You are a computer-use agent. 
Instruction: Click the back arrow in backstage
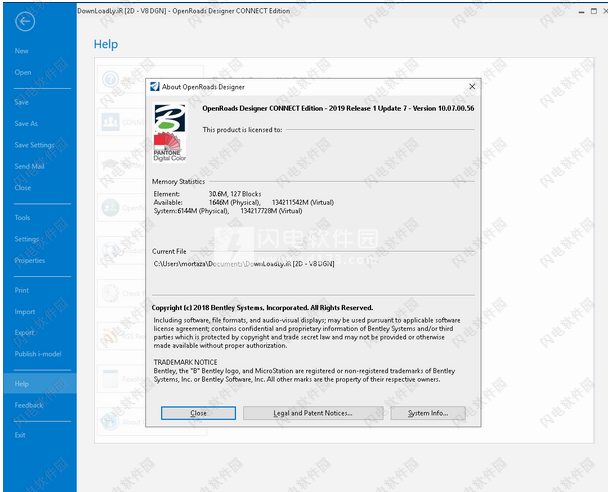[x=25, y=21]
